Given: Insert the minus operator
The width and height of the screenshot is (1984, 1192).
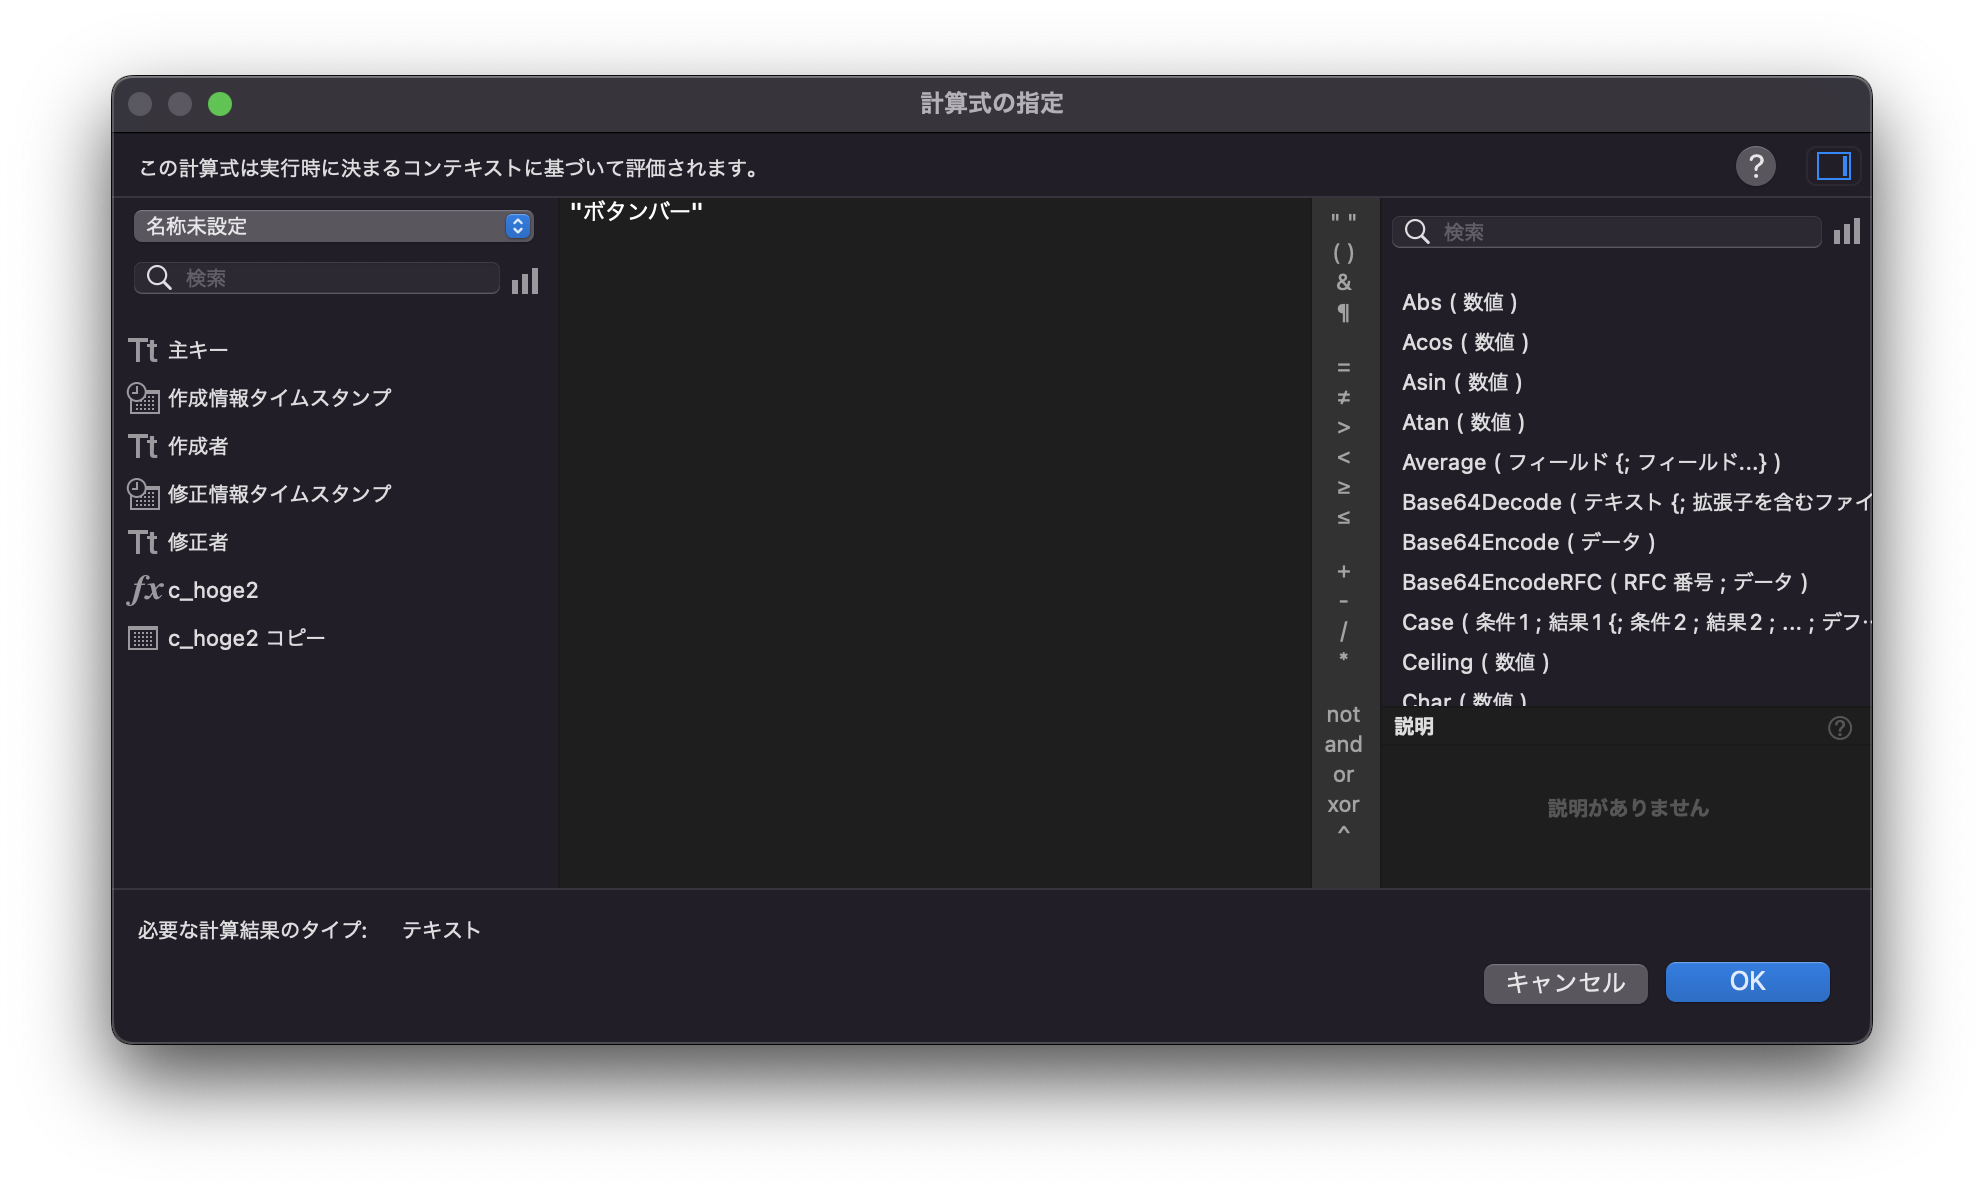Looking at the screenshot, I should coord(1344,602).
